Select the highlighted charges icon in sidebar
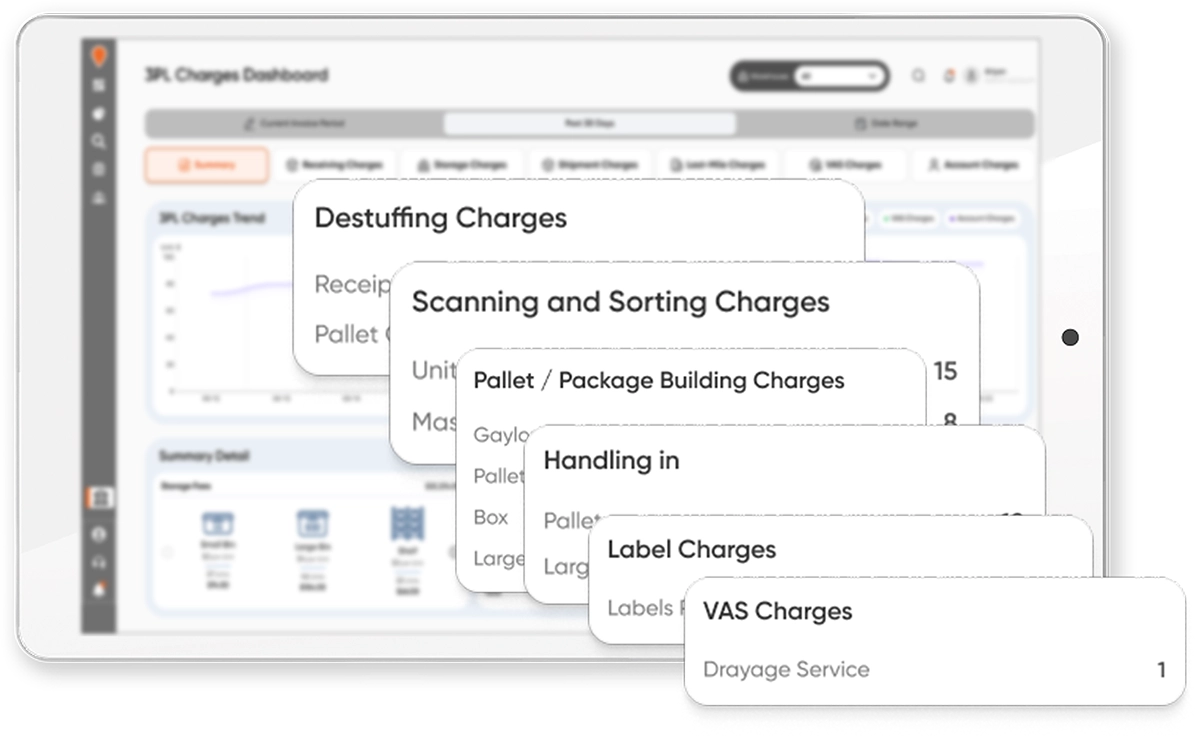Screen dimensions: 1195x736 point(99,498)
